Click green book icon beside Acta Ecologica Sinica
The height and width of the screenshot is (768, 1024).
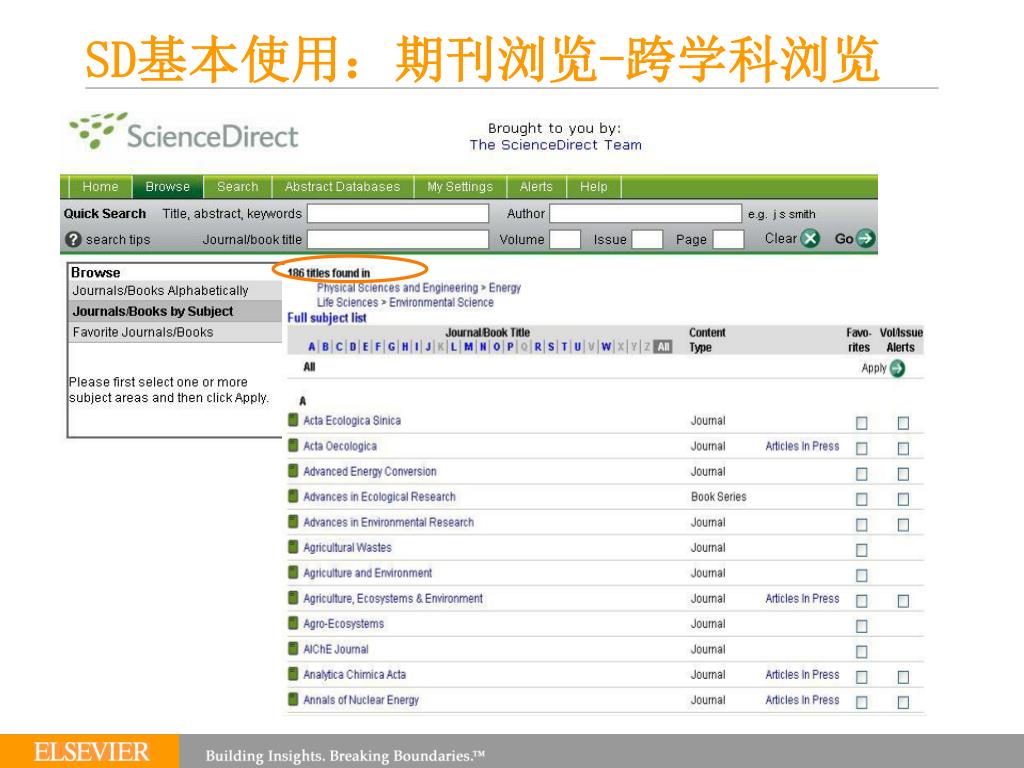pyautogui.click(x=293, y=420)
